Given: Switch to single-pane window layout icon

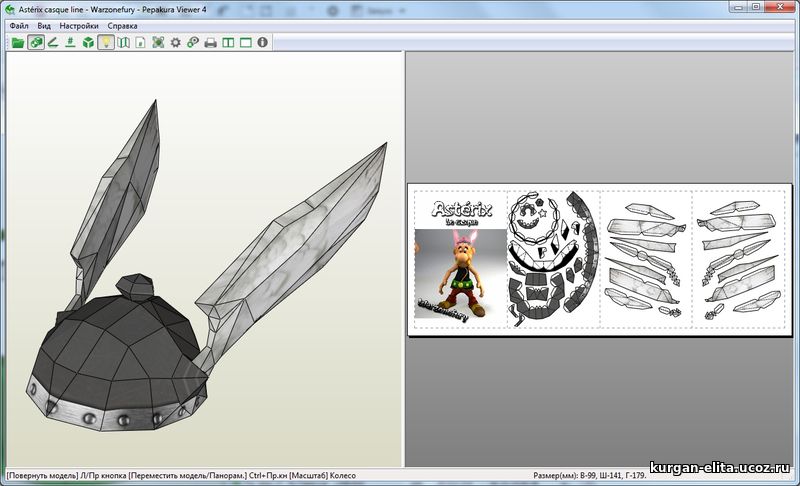Looking at the screenshot, I should click(x=246, y=43).
